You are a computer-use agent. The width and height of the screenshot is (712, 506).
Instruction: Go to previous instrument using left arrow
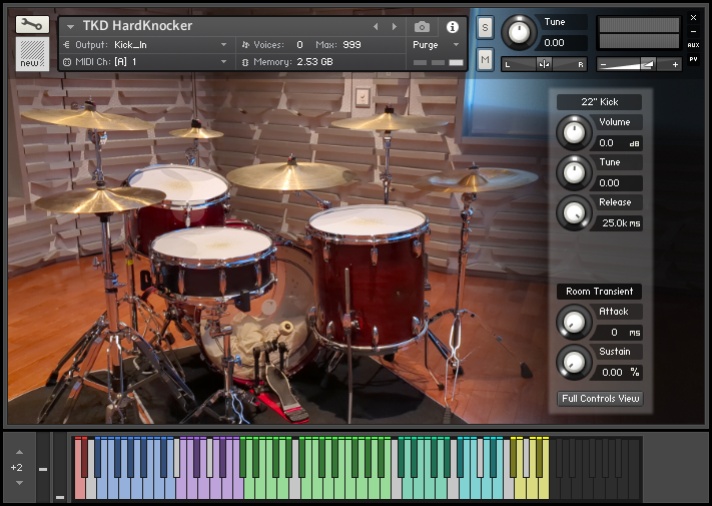click(376, 27)
